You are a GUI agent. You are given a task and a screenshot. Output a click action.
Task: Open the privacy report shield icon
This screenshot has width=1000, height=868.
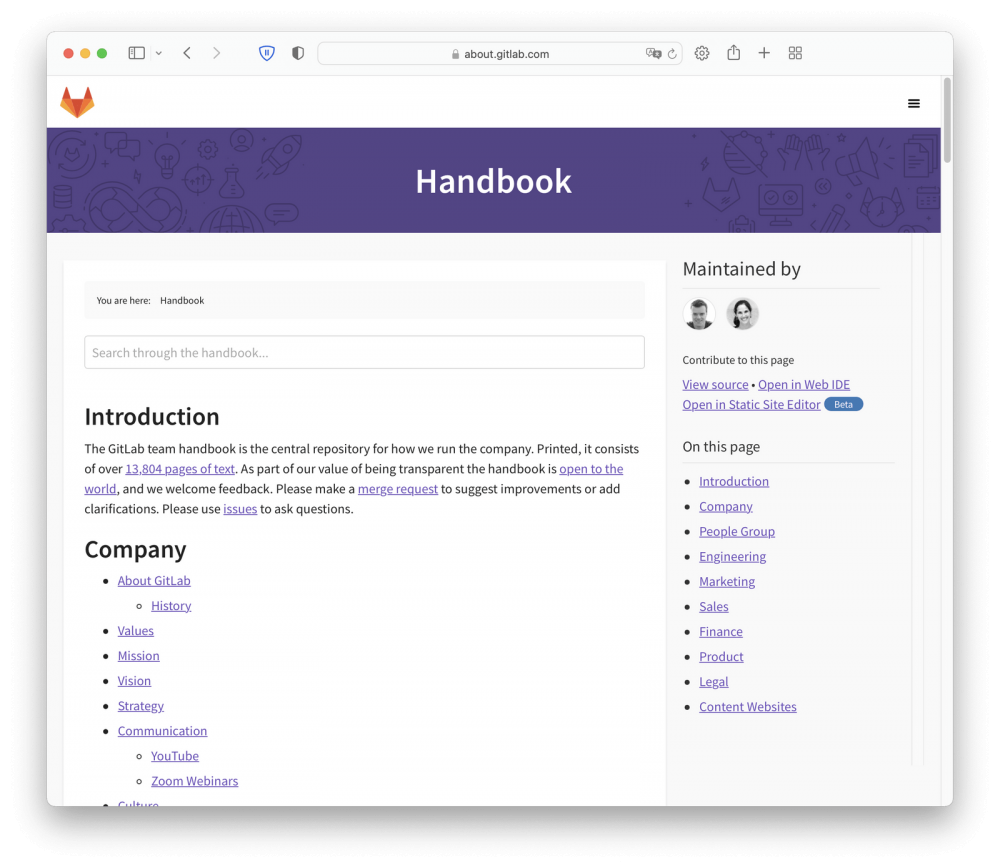click(x=298, y=53)
